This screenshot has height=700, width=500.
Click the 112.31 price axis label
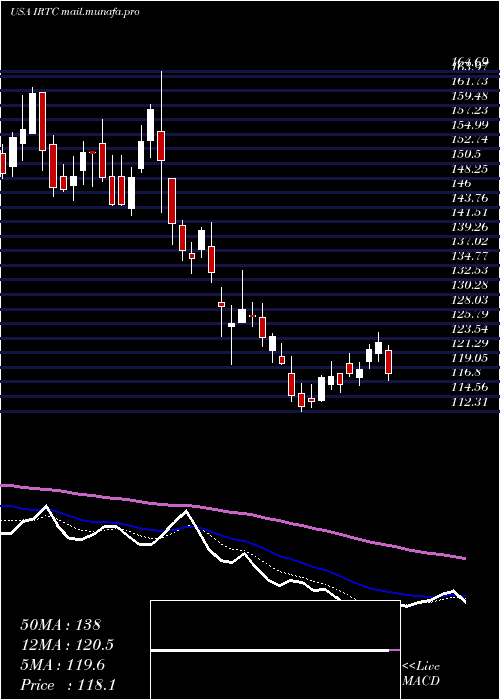470,402
